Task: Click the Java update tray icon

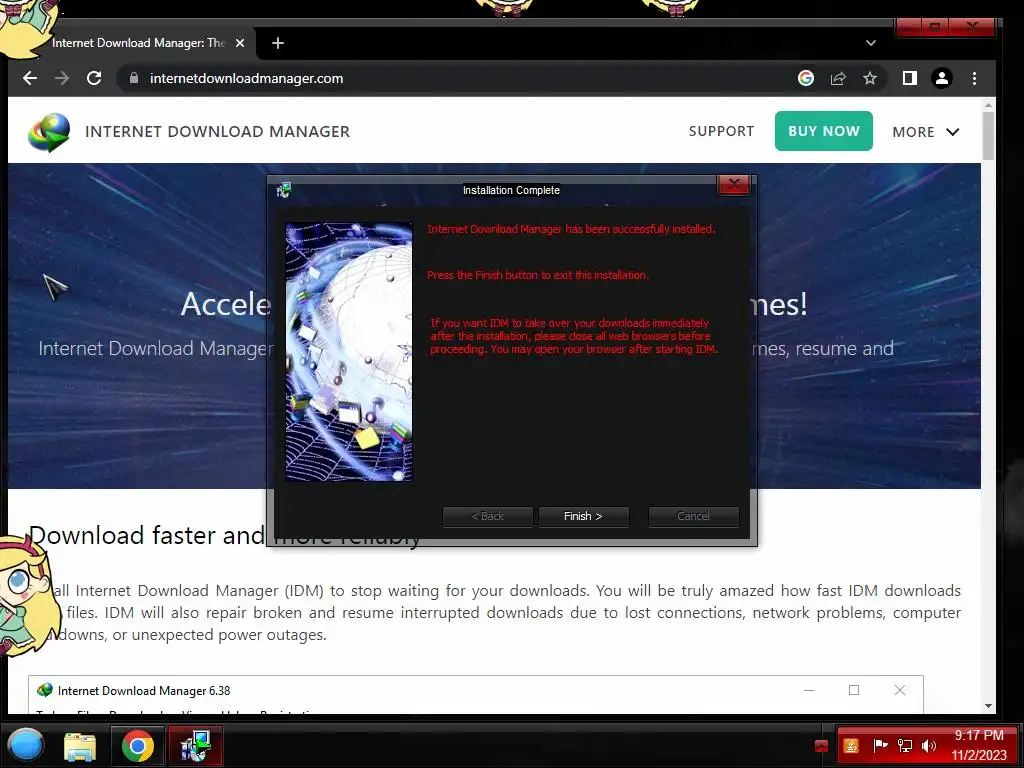Action: (850, 746)
